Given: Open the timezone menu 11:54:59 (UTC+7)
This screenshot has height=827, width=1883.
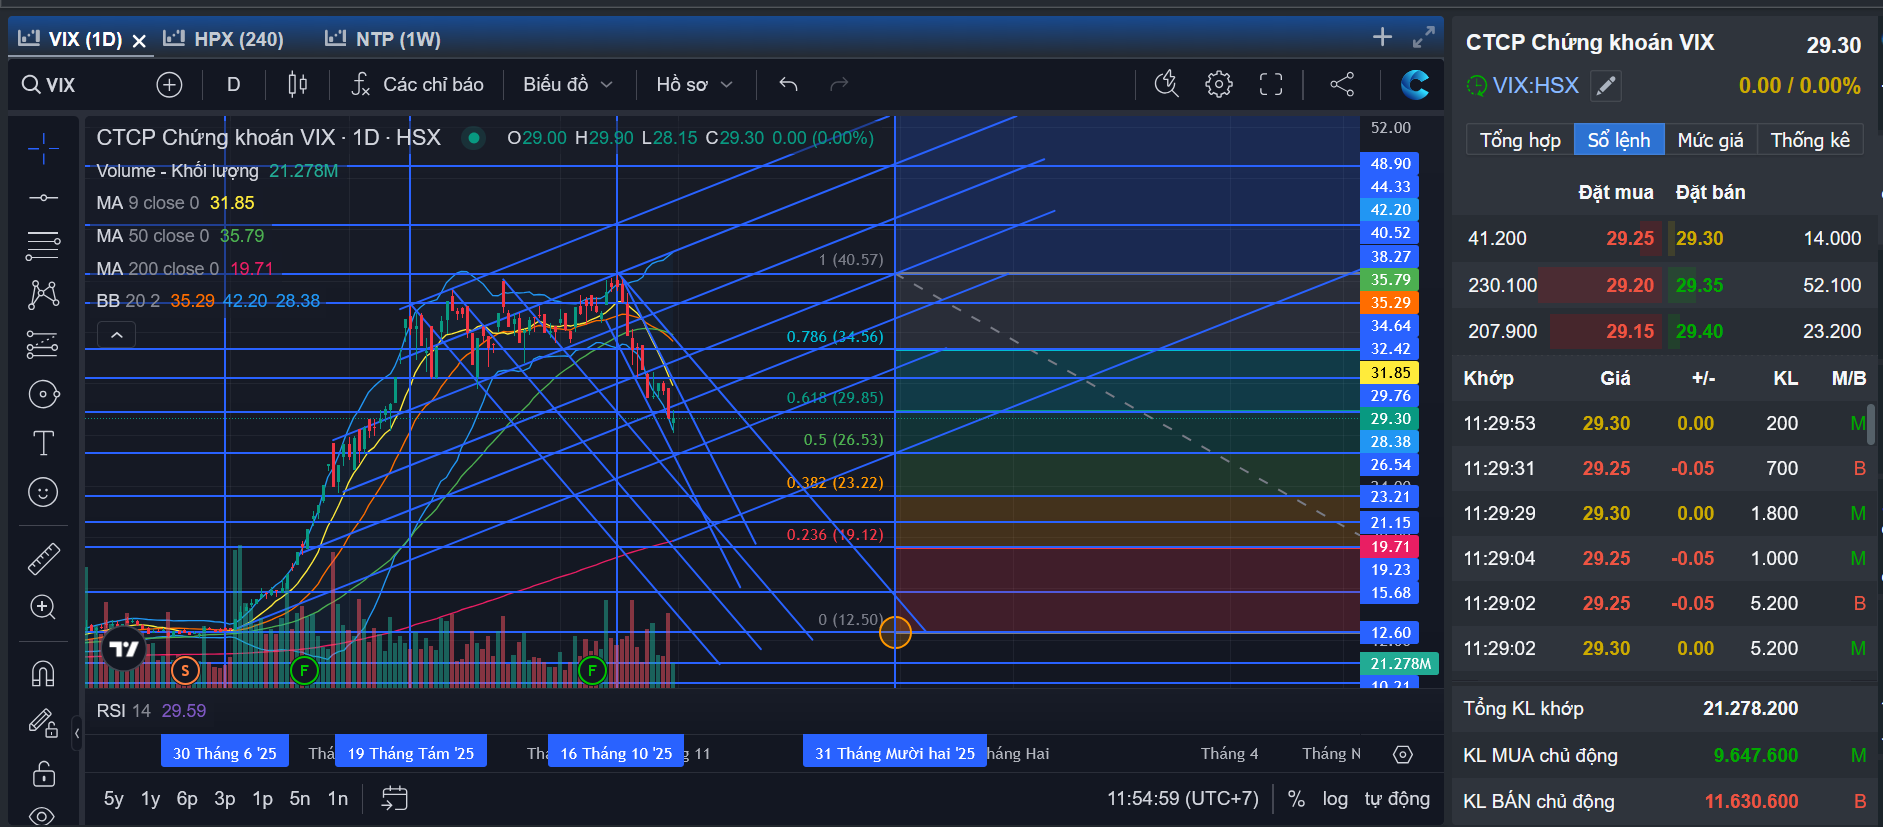Looking at the screenshot, I should coord(1183,799).
